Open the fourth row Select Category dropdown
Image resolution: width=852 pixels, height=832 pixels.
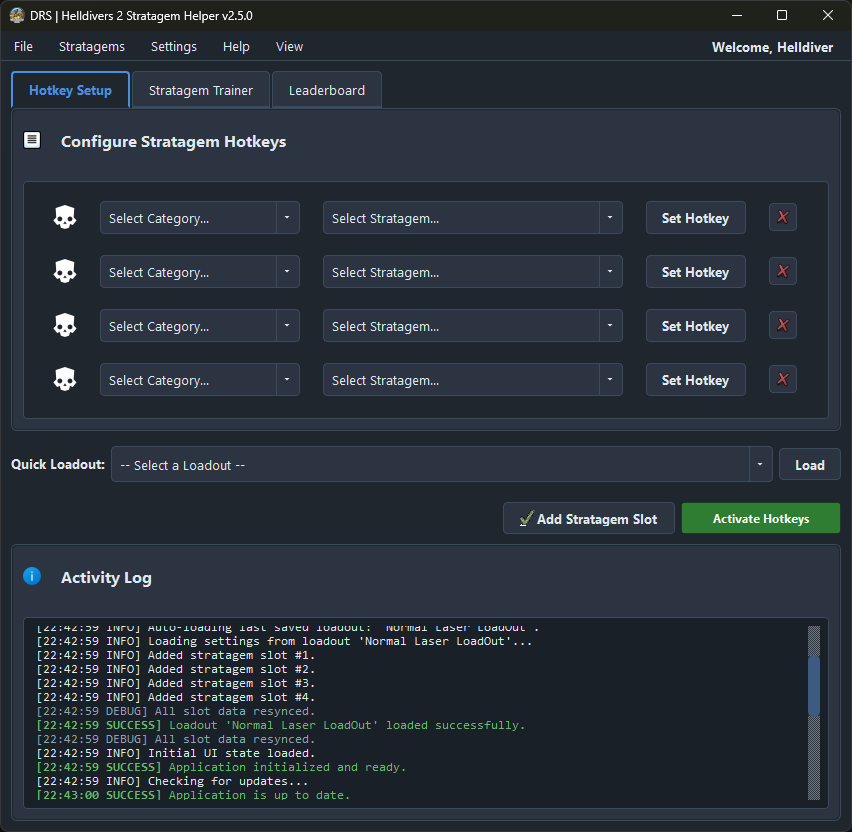click(x=199, y=380)
